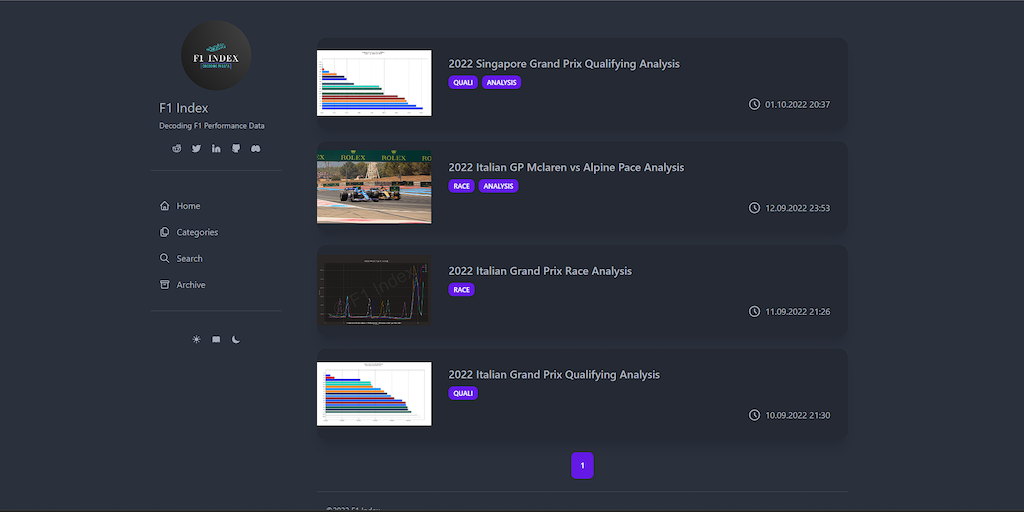The image size is (1024, 512).
Task: Select page 1 pagination button
Action: [583, 466]
